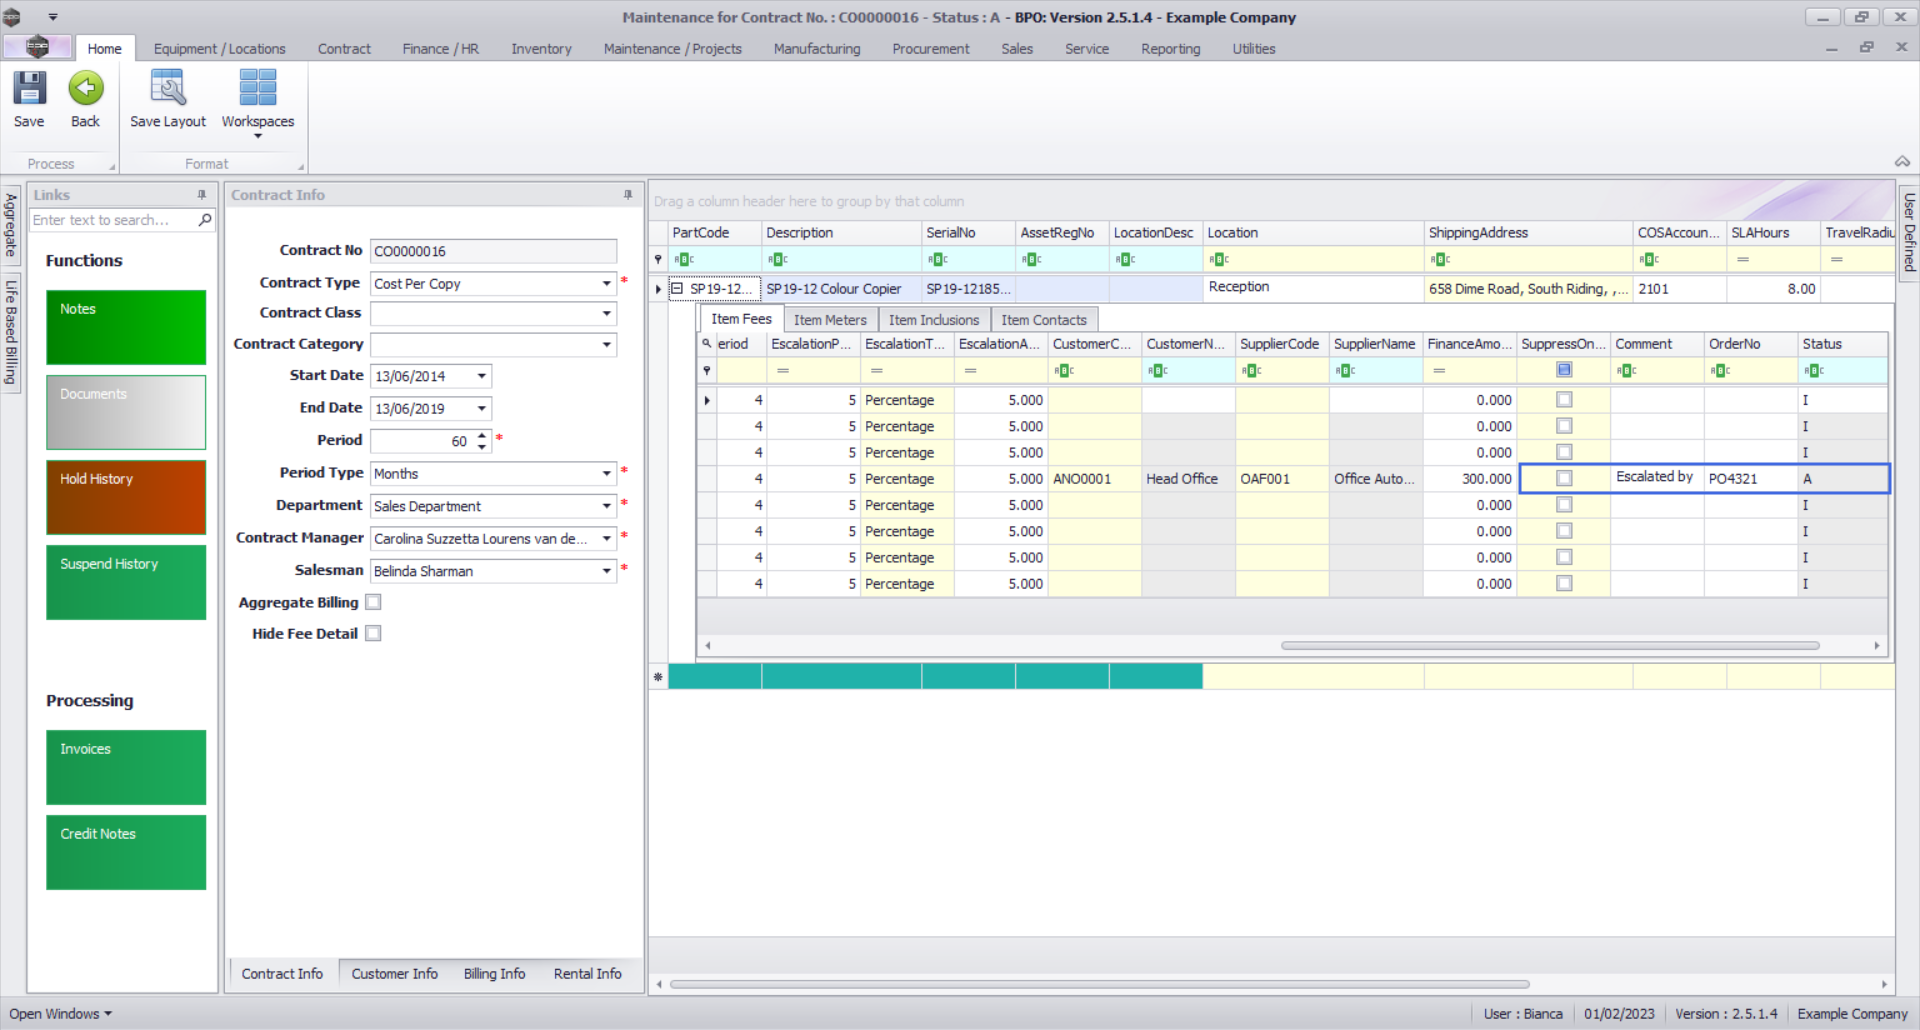Open the Workspaces icon menu
Image resolution: width=1920 pixels, height=1030 pixels.
point(258,89)
